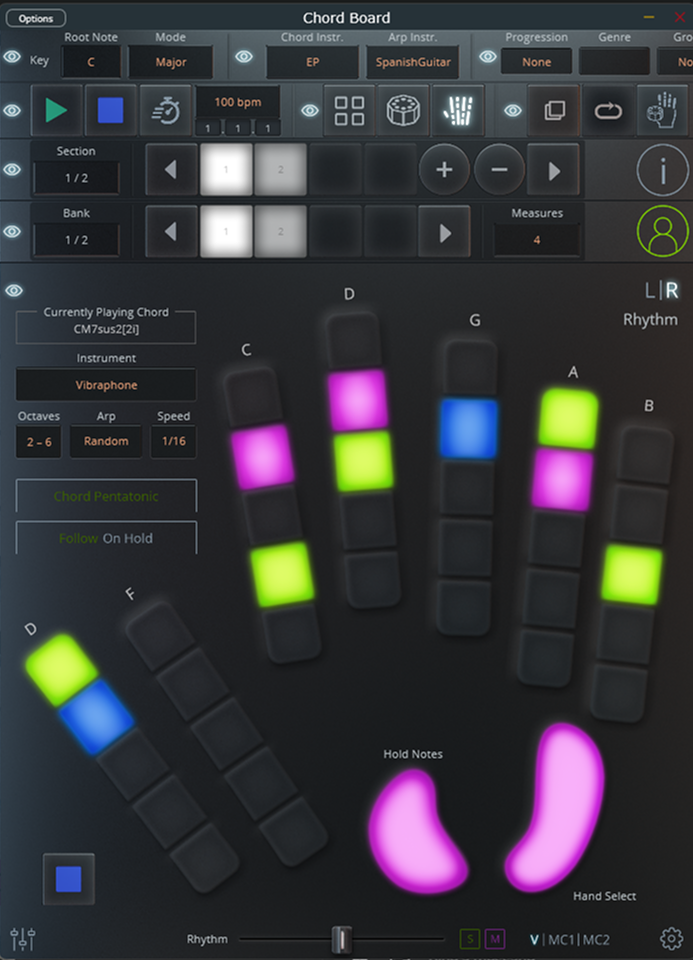The width and height of the screenshot is (693, 960).
Task: Open the green user profile icon
Action: 662,231
